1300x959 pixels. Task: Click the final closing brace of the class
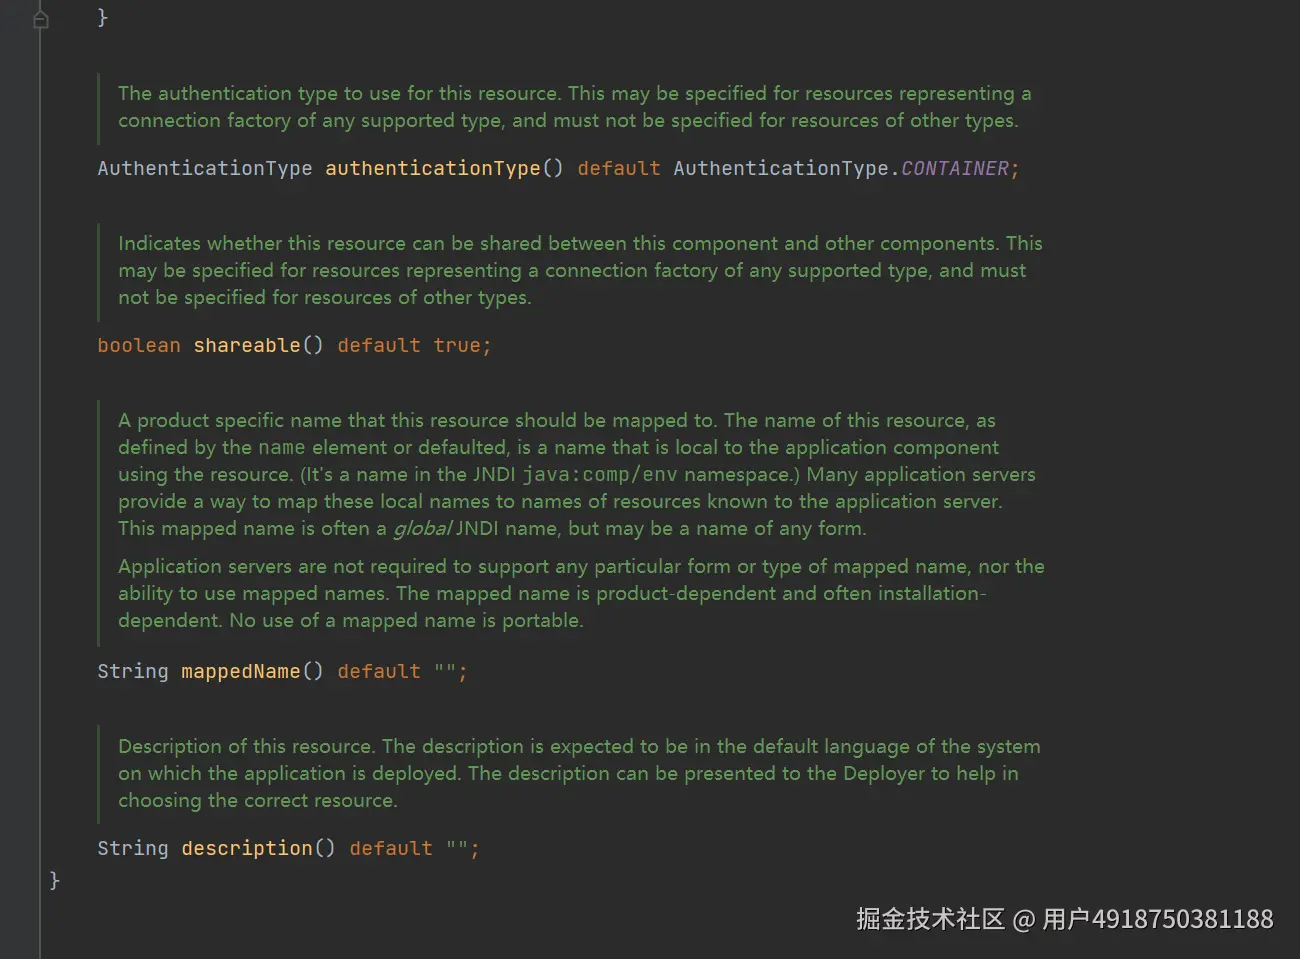tap(55, 880)
